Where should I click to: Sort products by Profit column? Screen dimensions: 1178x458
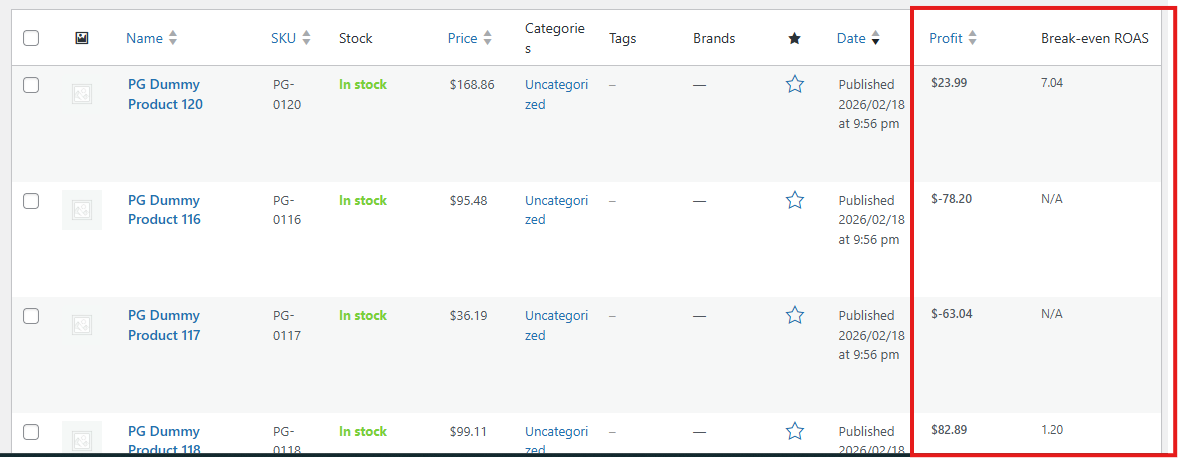point(945,38)
